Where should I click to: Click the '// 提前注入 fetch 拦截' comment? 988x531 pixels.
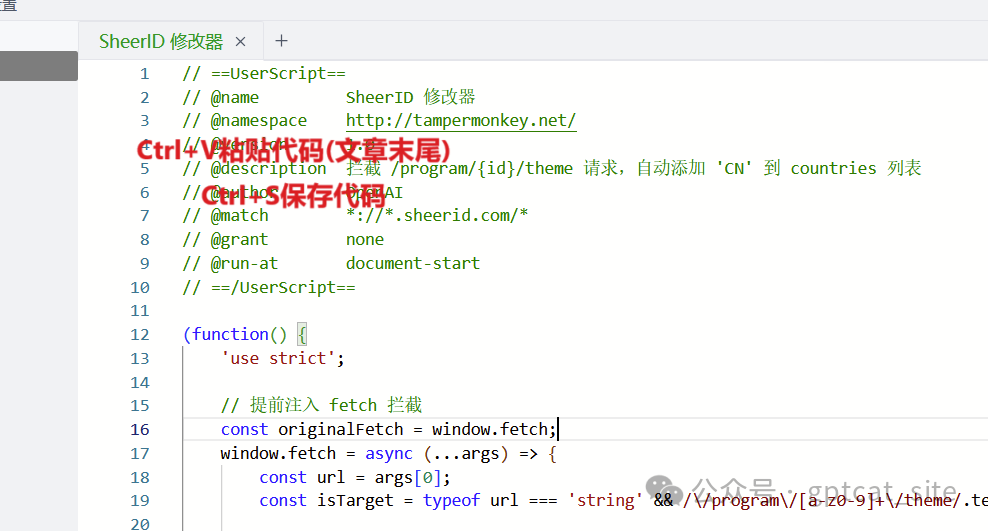[321, 405]
